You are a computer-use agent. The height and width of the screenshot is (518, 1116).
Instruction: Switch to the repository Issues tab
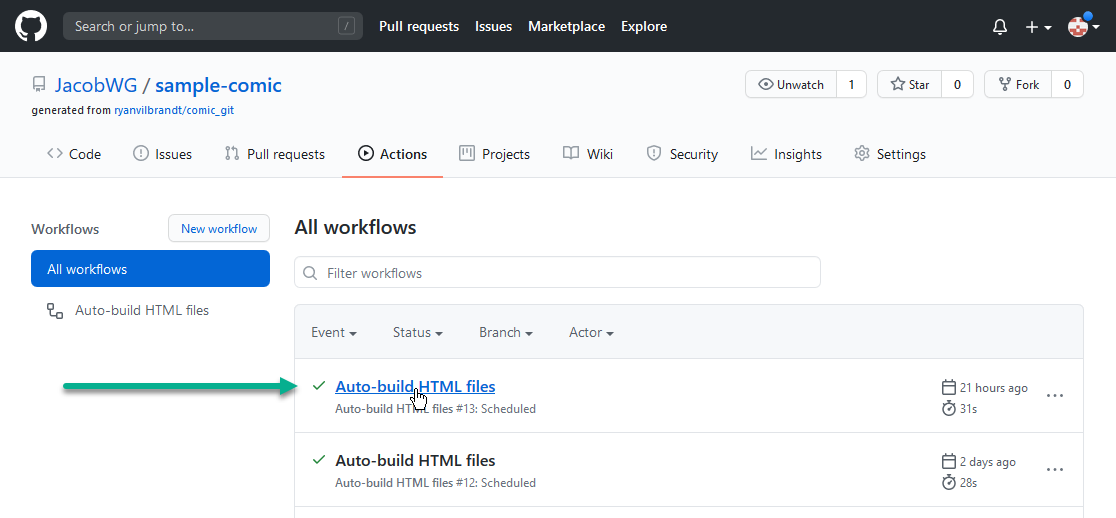[162, 154]
